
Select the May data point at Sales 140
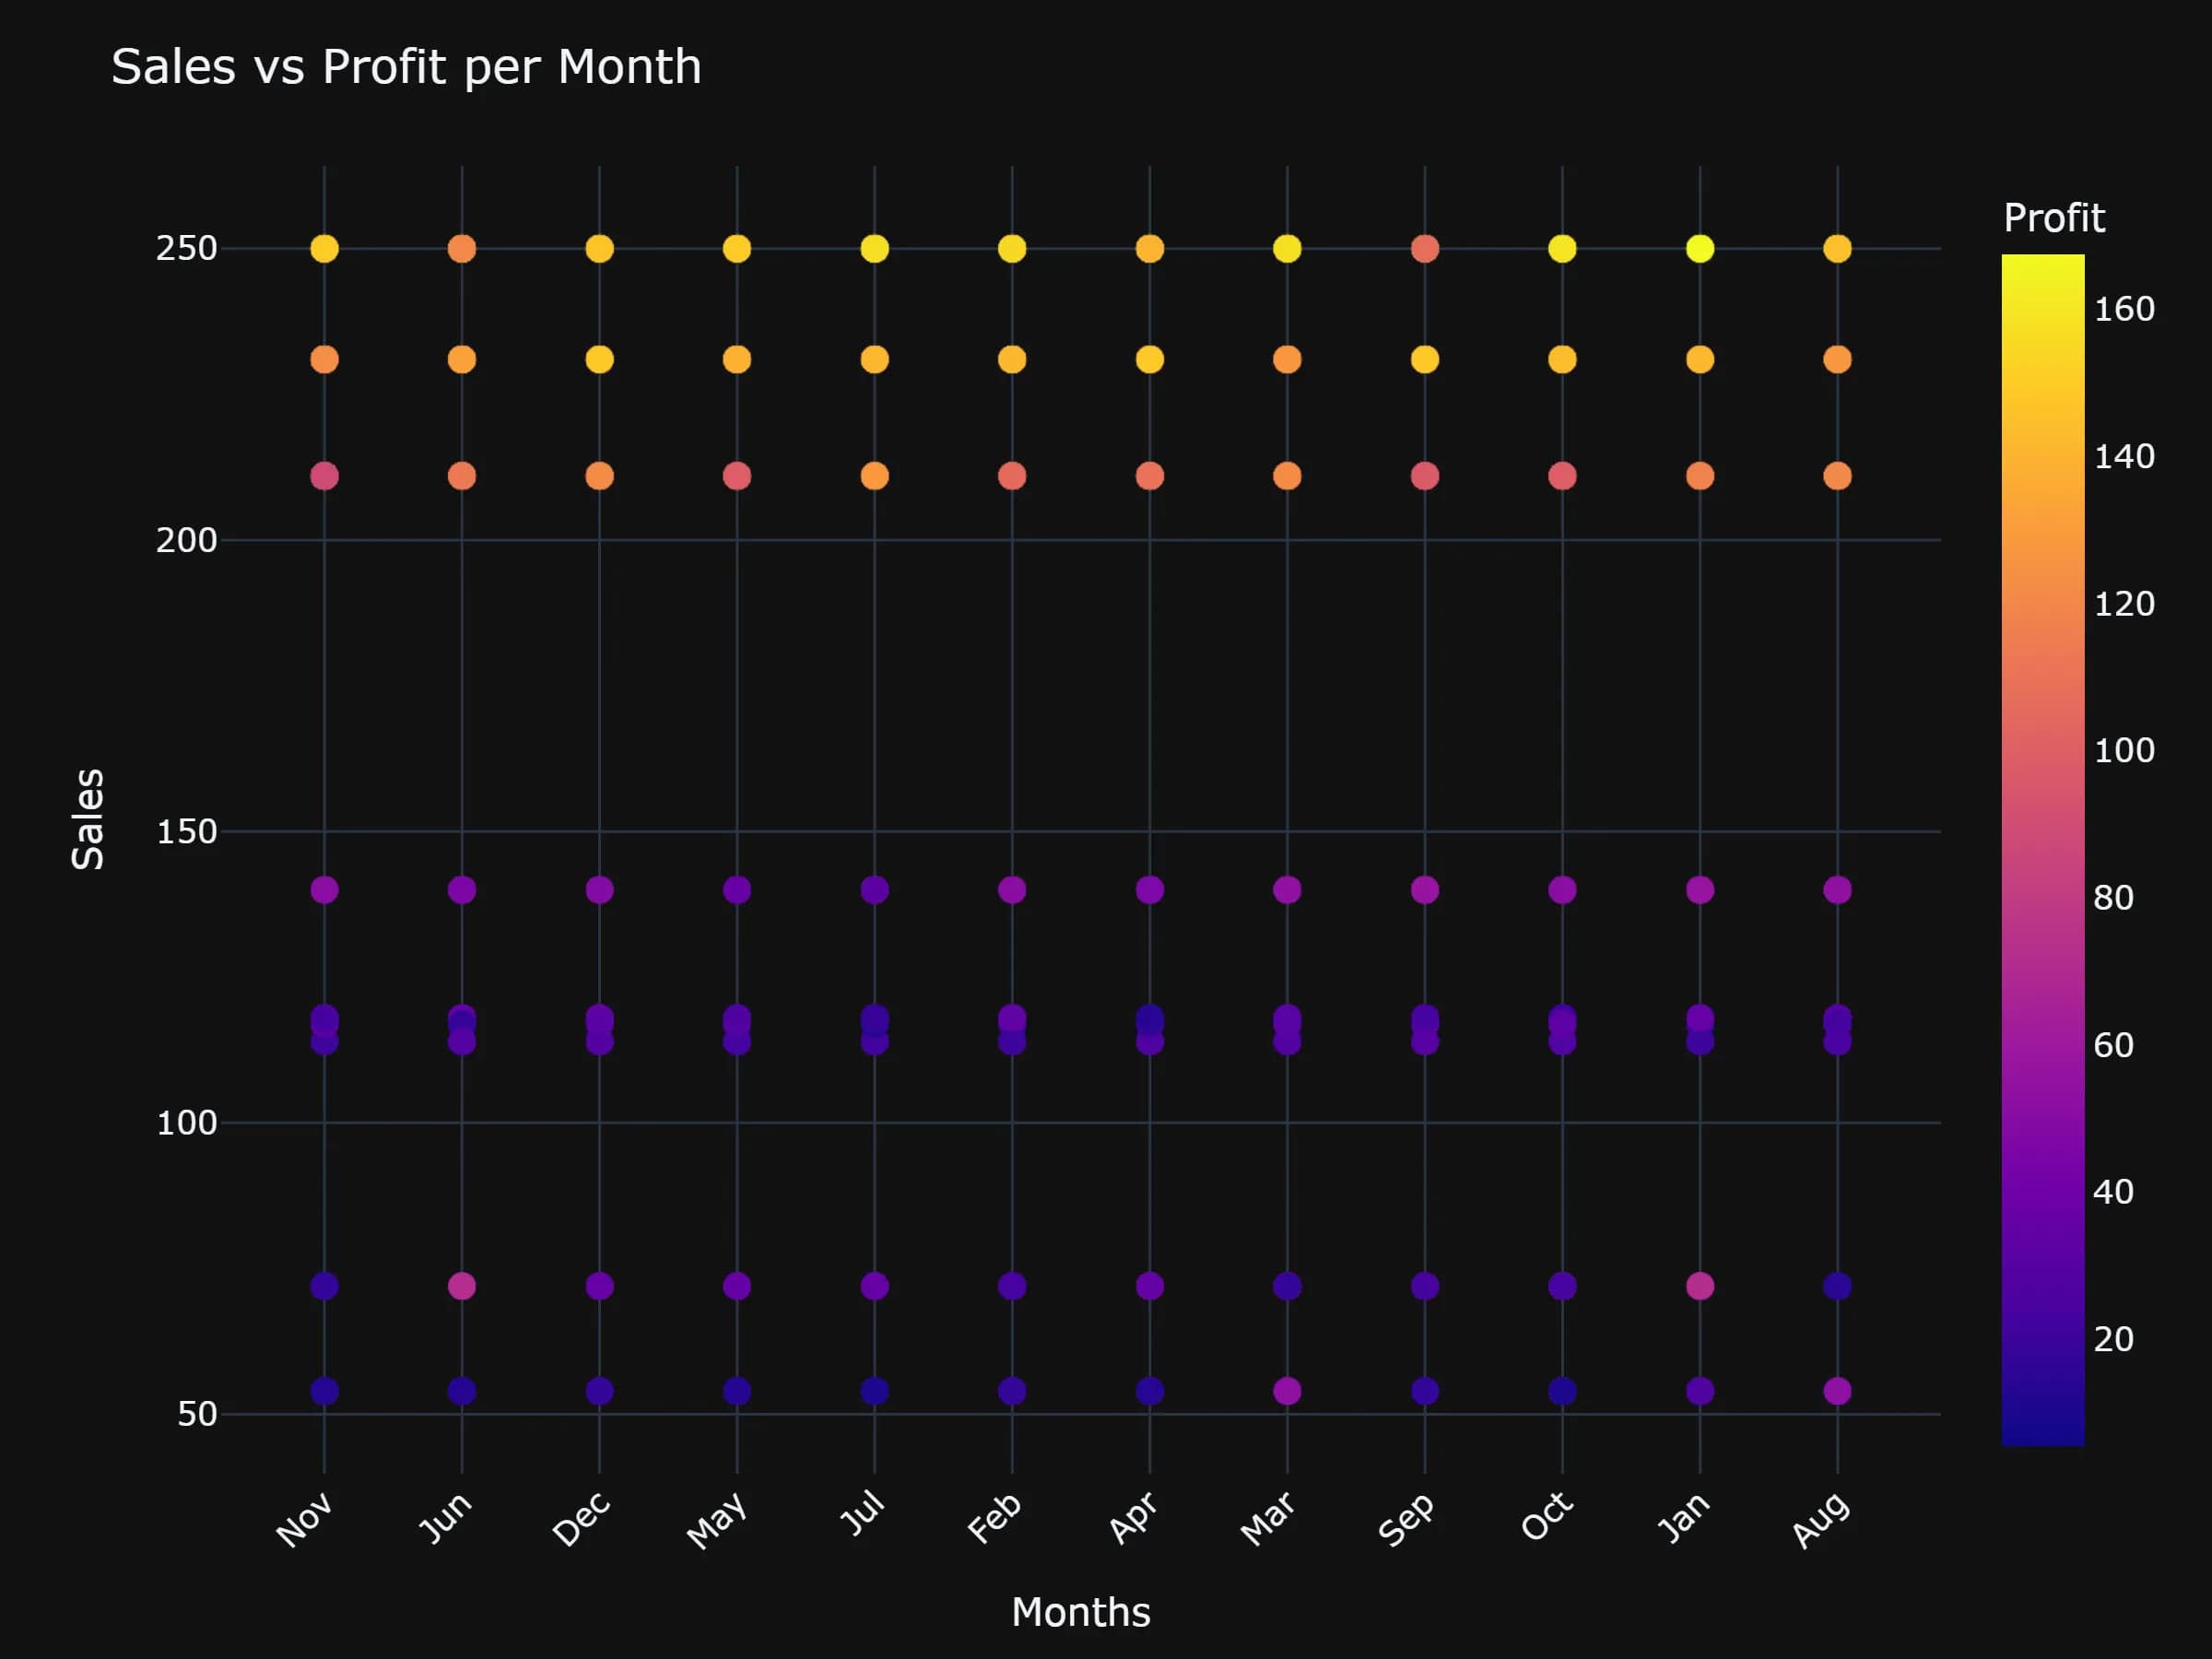pyautogui.click(x=737, y=889)
